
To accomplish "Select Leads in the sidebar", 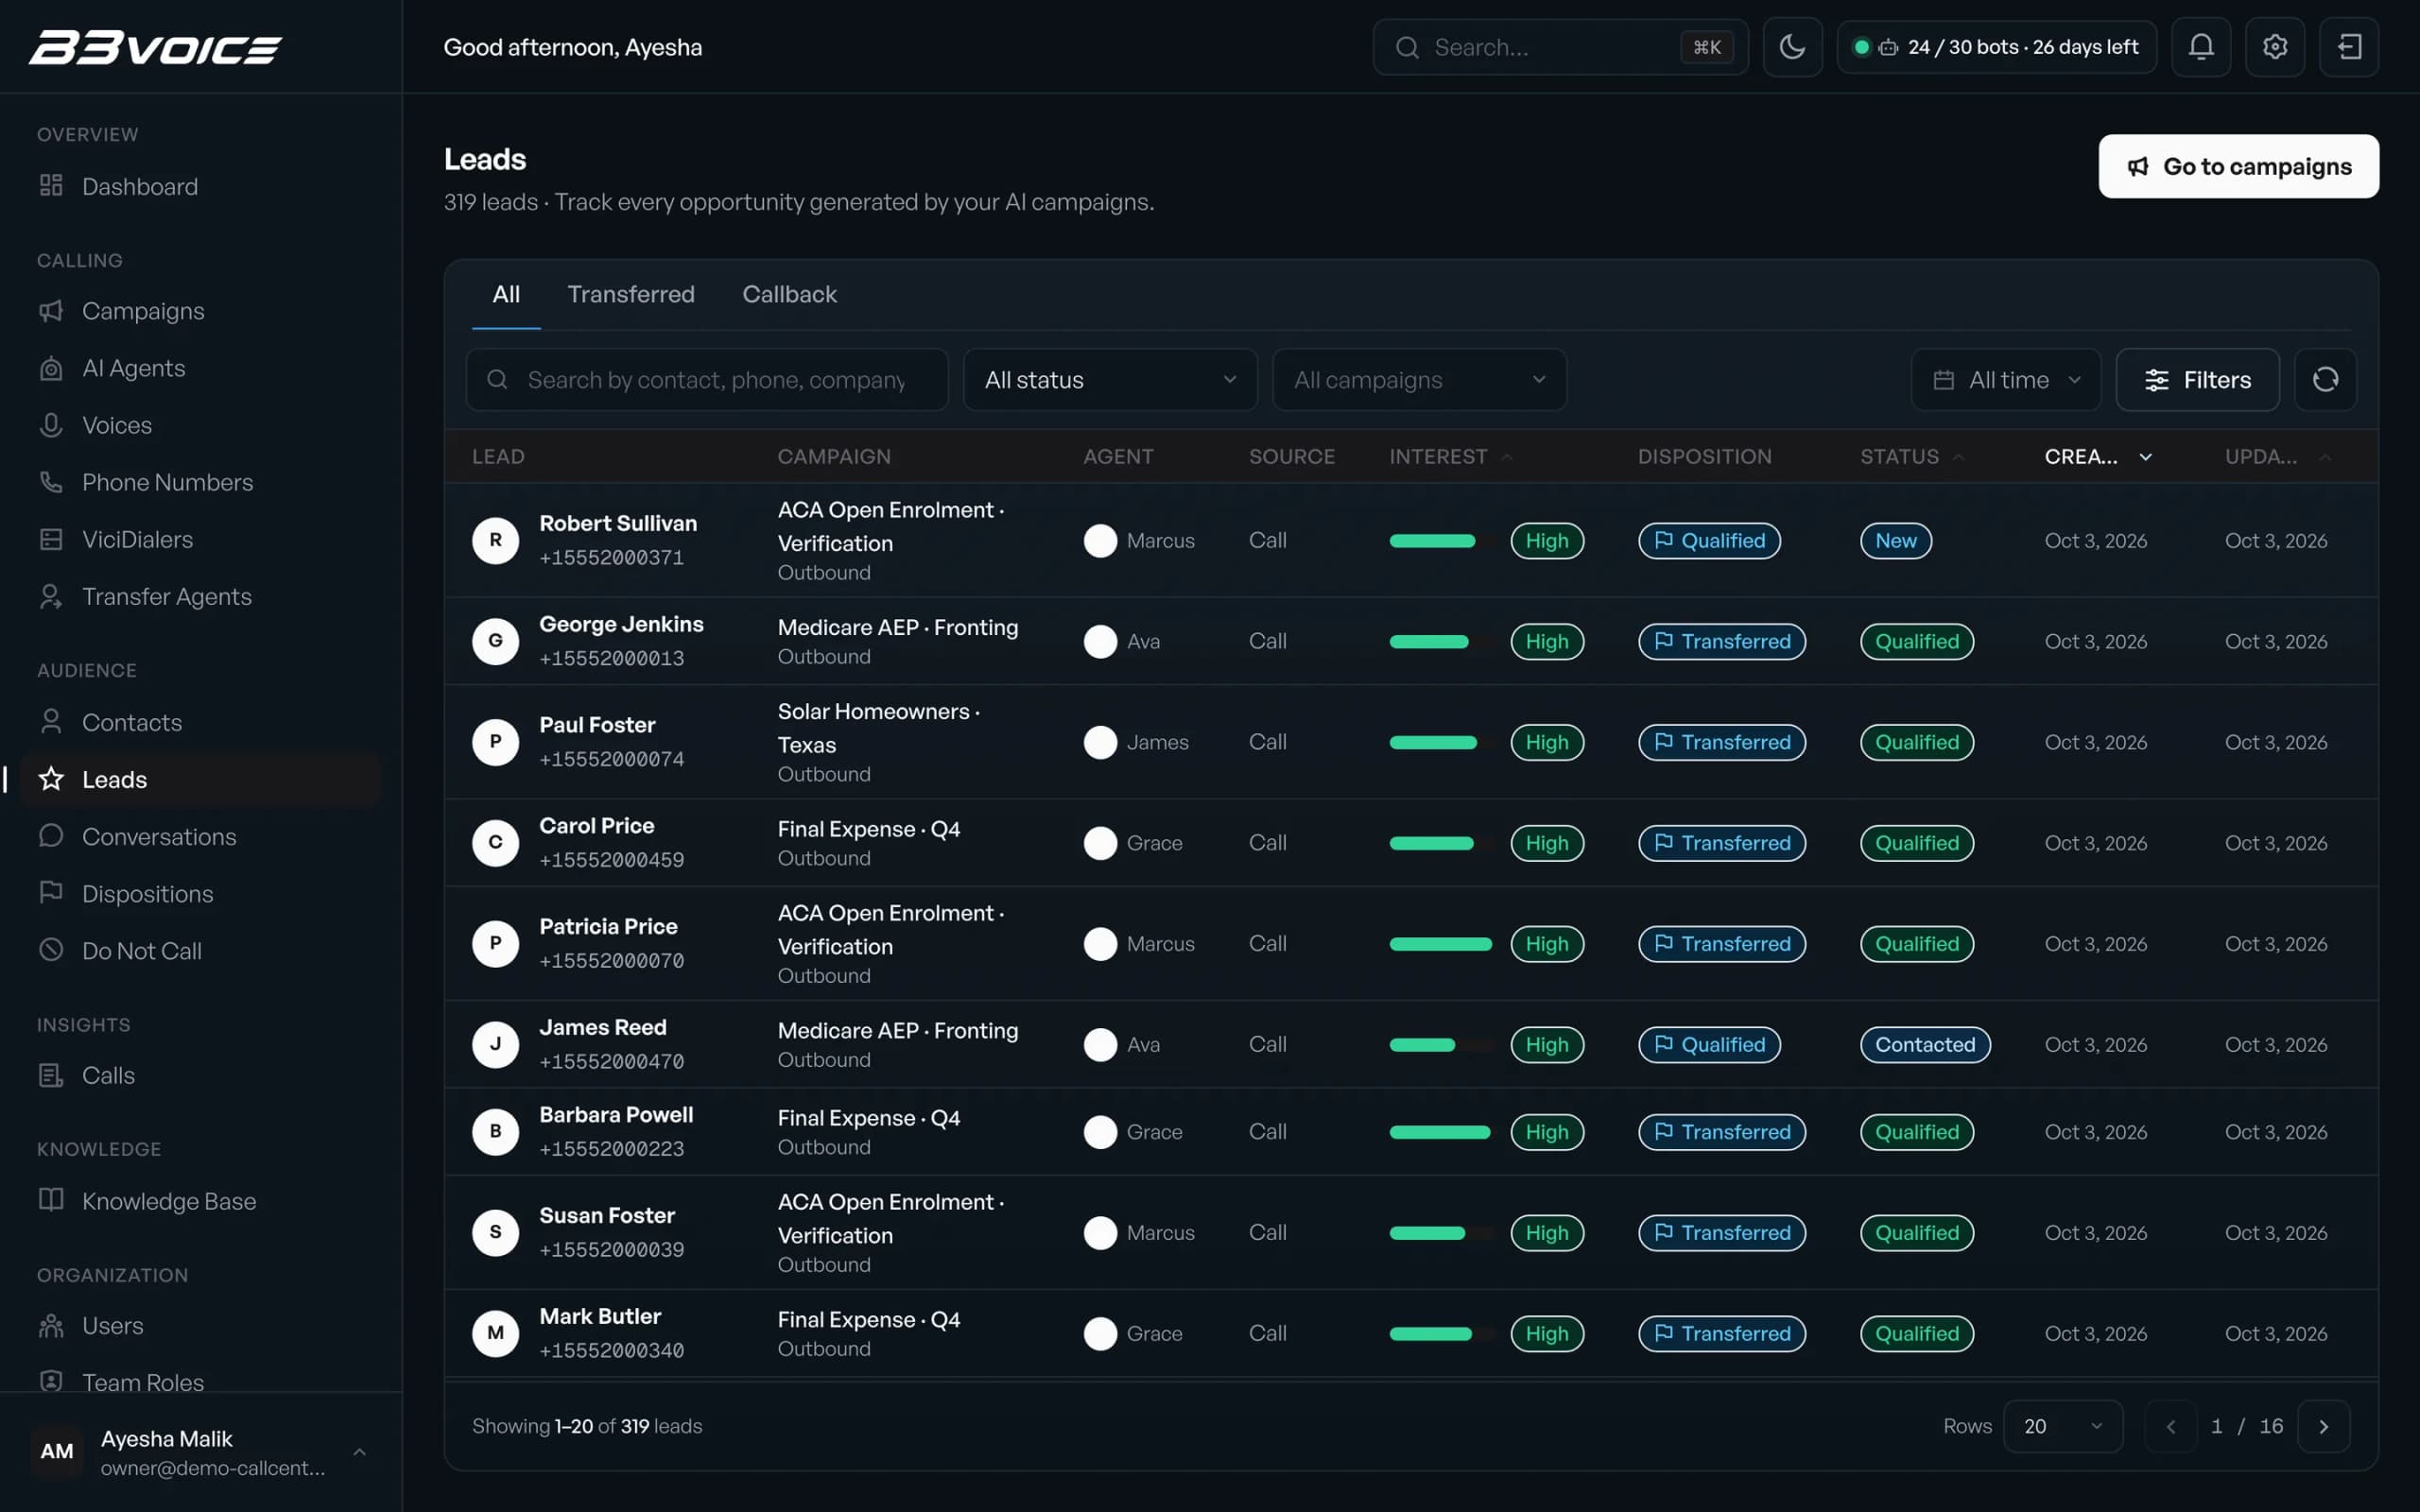I will [x=200, y=779].
